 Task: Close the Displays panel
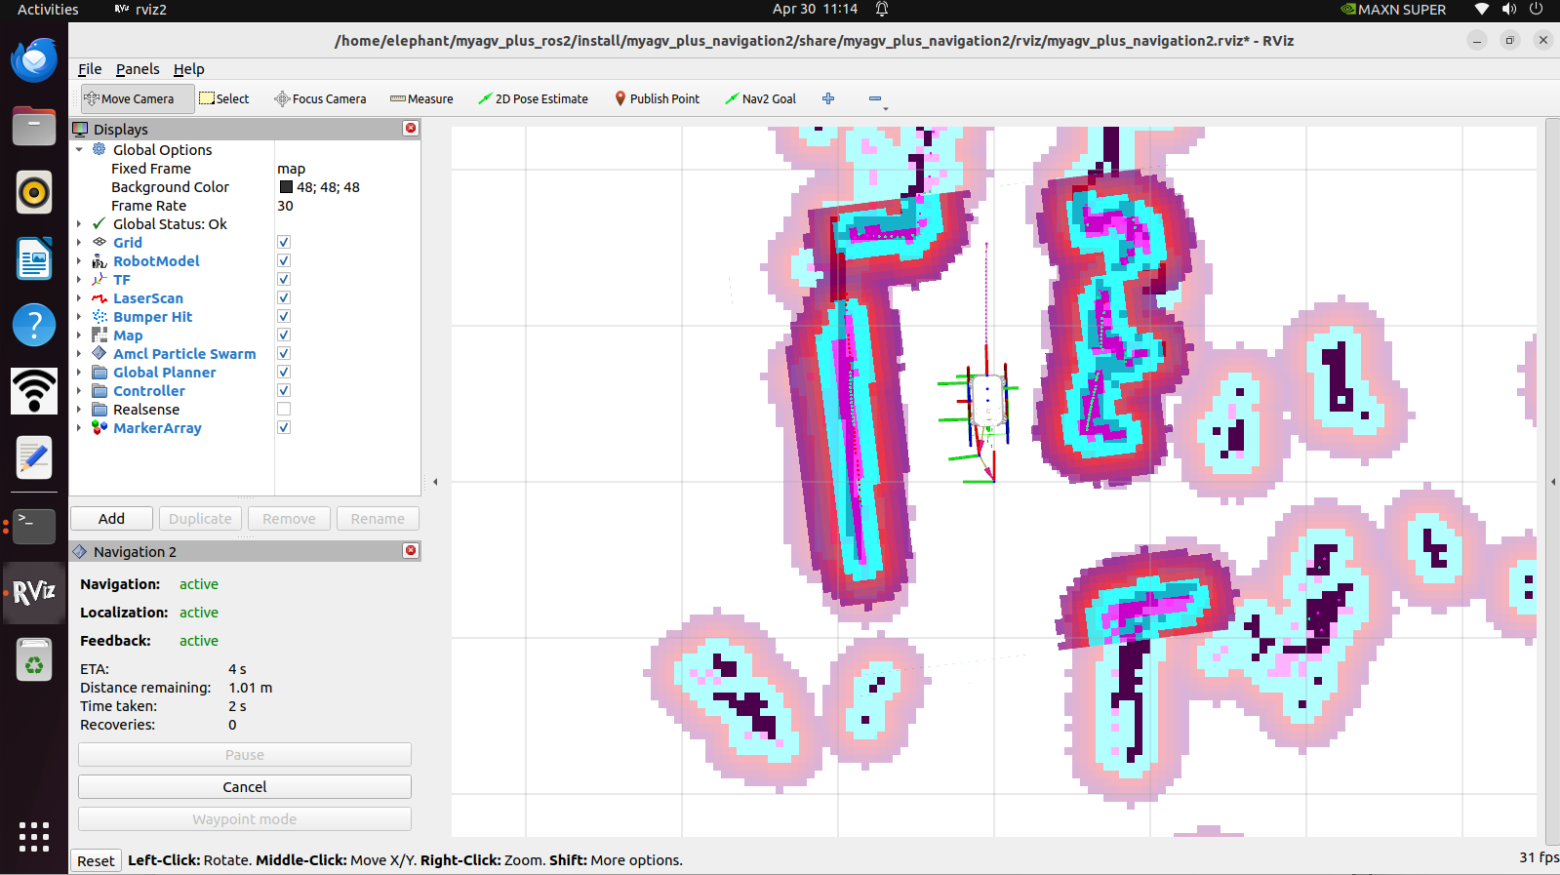[x=410, y=128]
